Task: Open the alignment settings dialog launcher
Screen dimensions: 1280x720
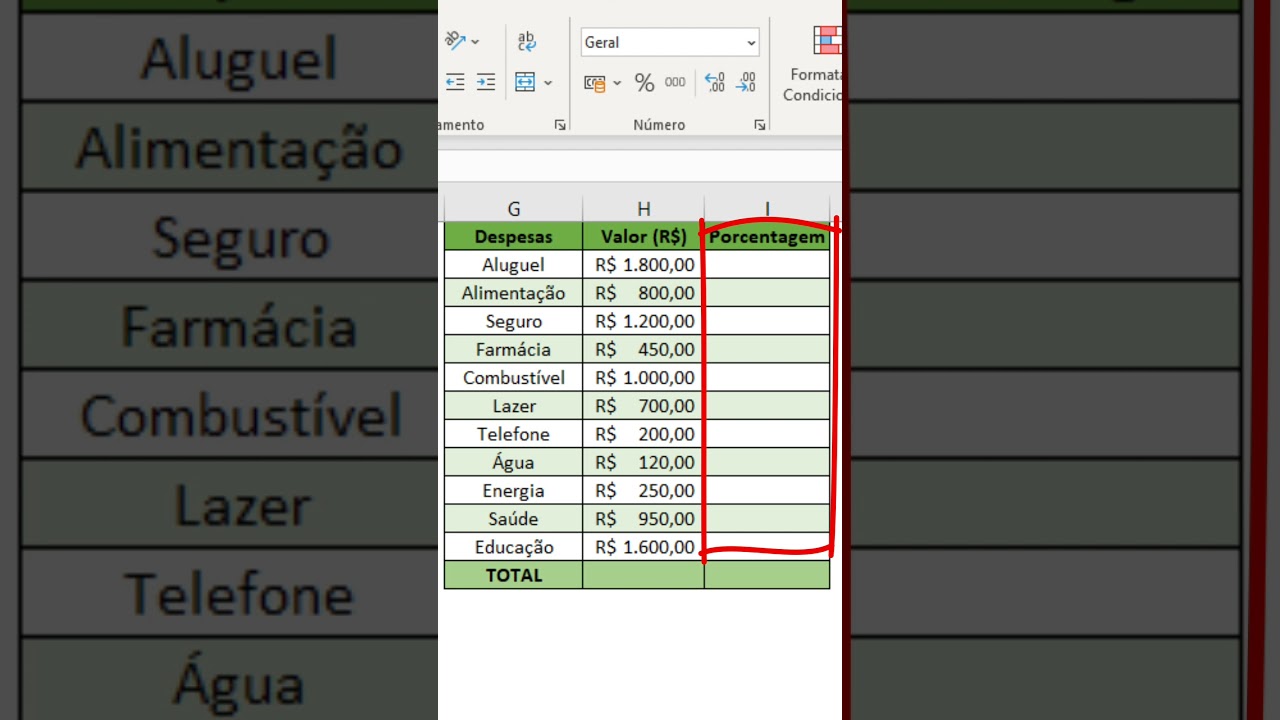Action: point(560,125)
